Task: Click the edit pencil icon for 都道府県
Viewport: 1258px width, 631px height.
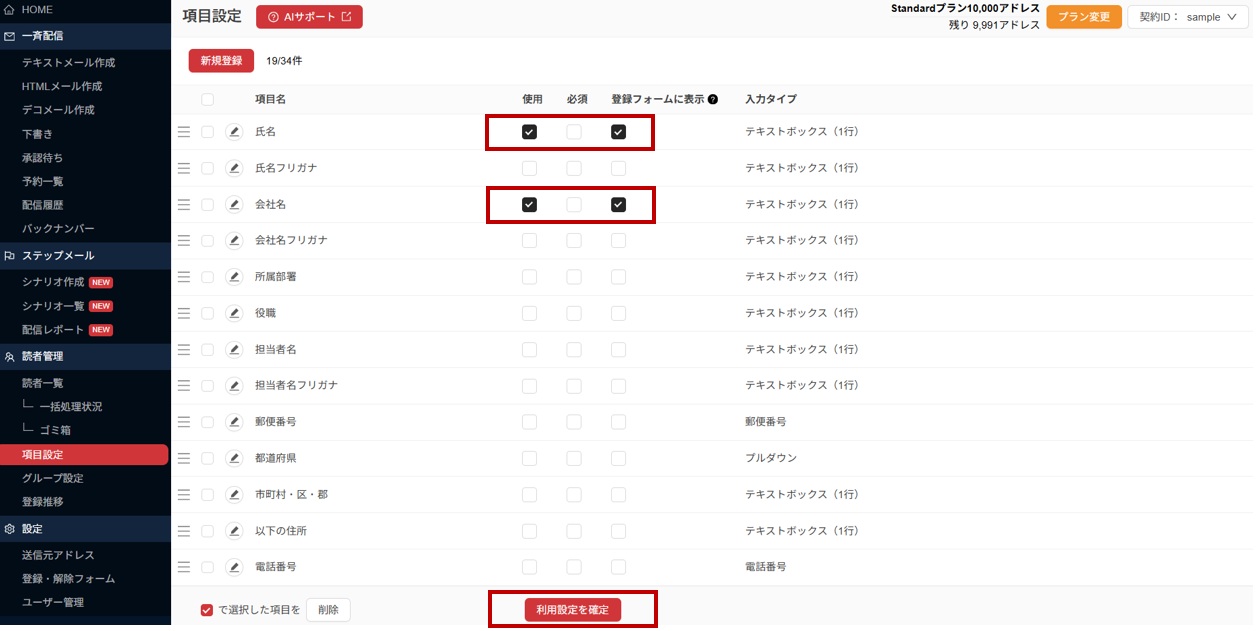Action: pyautogui.click(x=234, y=458)
